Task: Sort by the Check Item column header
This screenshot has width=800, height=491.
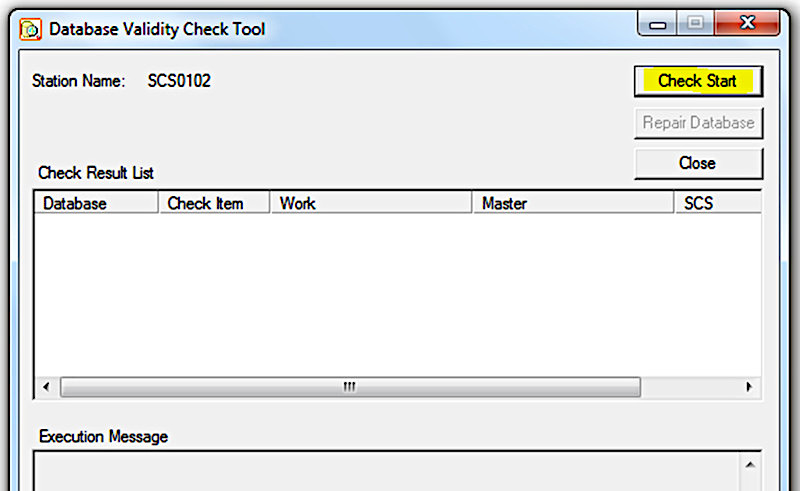Action: [x=214, y=203]
